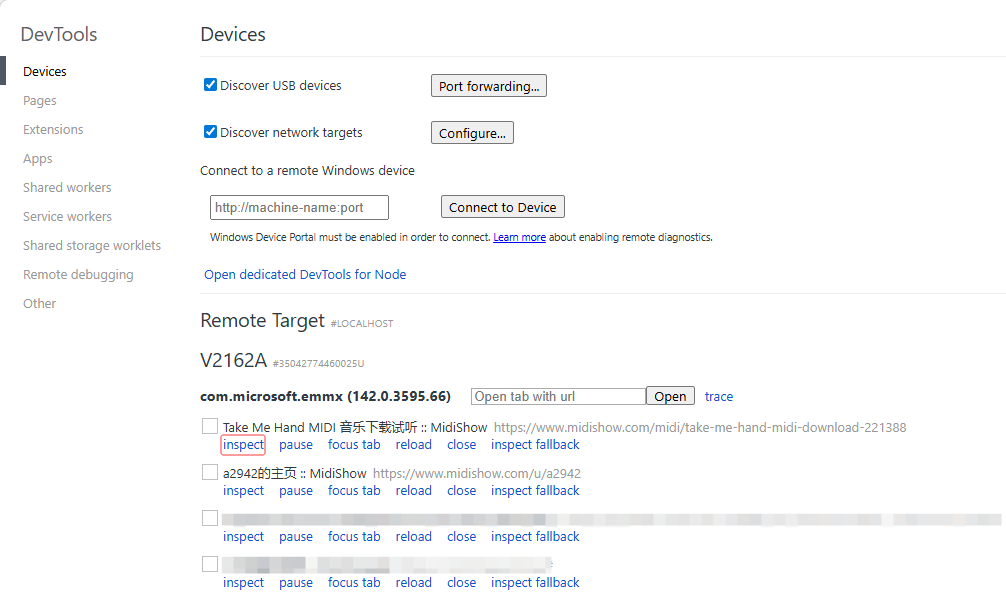The image size is (1006, 593).
Task: Open the Port forwarding settings
Action: click(x=488, y=86)
